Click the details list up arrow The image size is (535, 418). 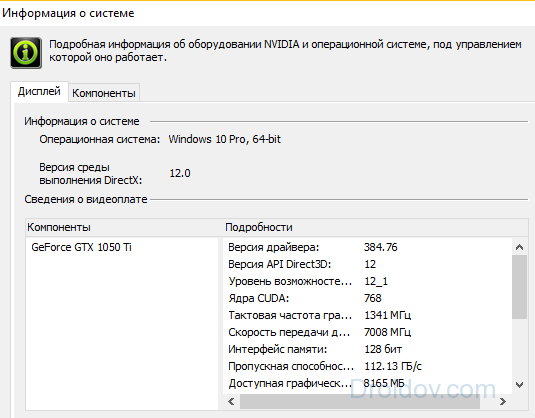(x=519, y=247)
